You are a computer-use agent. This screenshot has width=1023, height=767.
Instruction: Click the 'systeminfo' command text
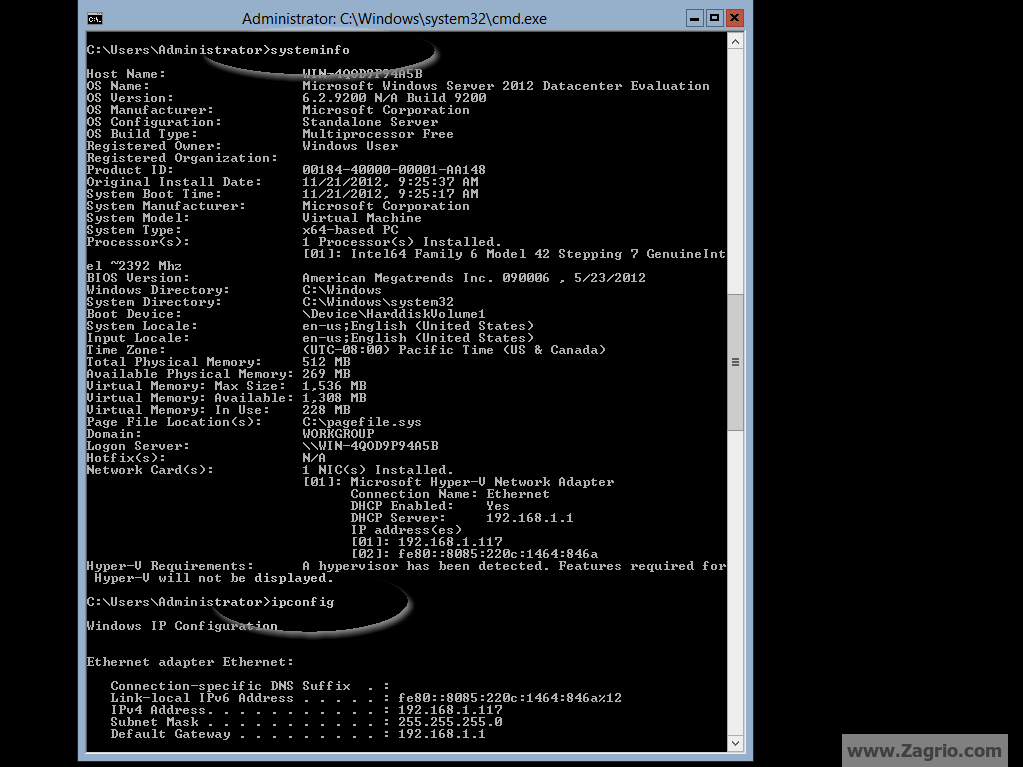(x=310, y=50)
